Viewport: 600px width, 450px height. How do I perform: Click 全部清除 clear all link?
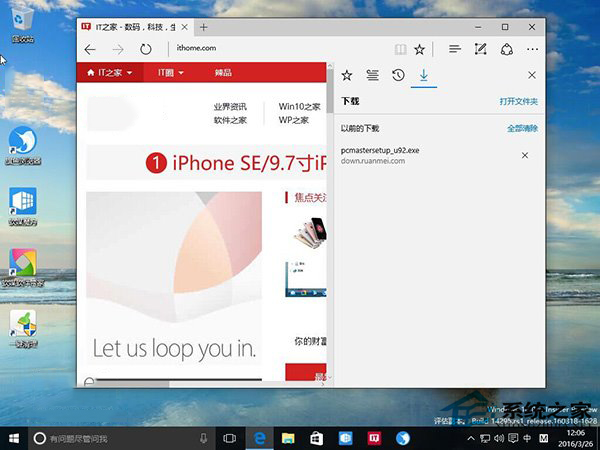(522, 128)
